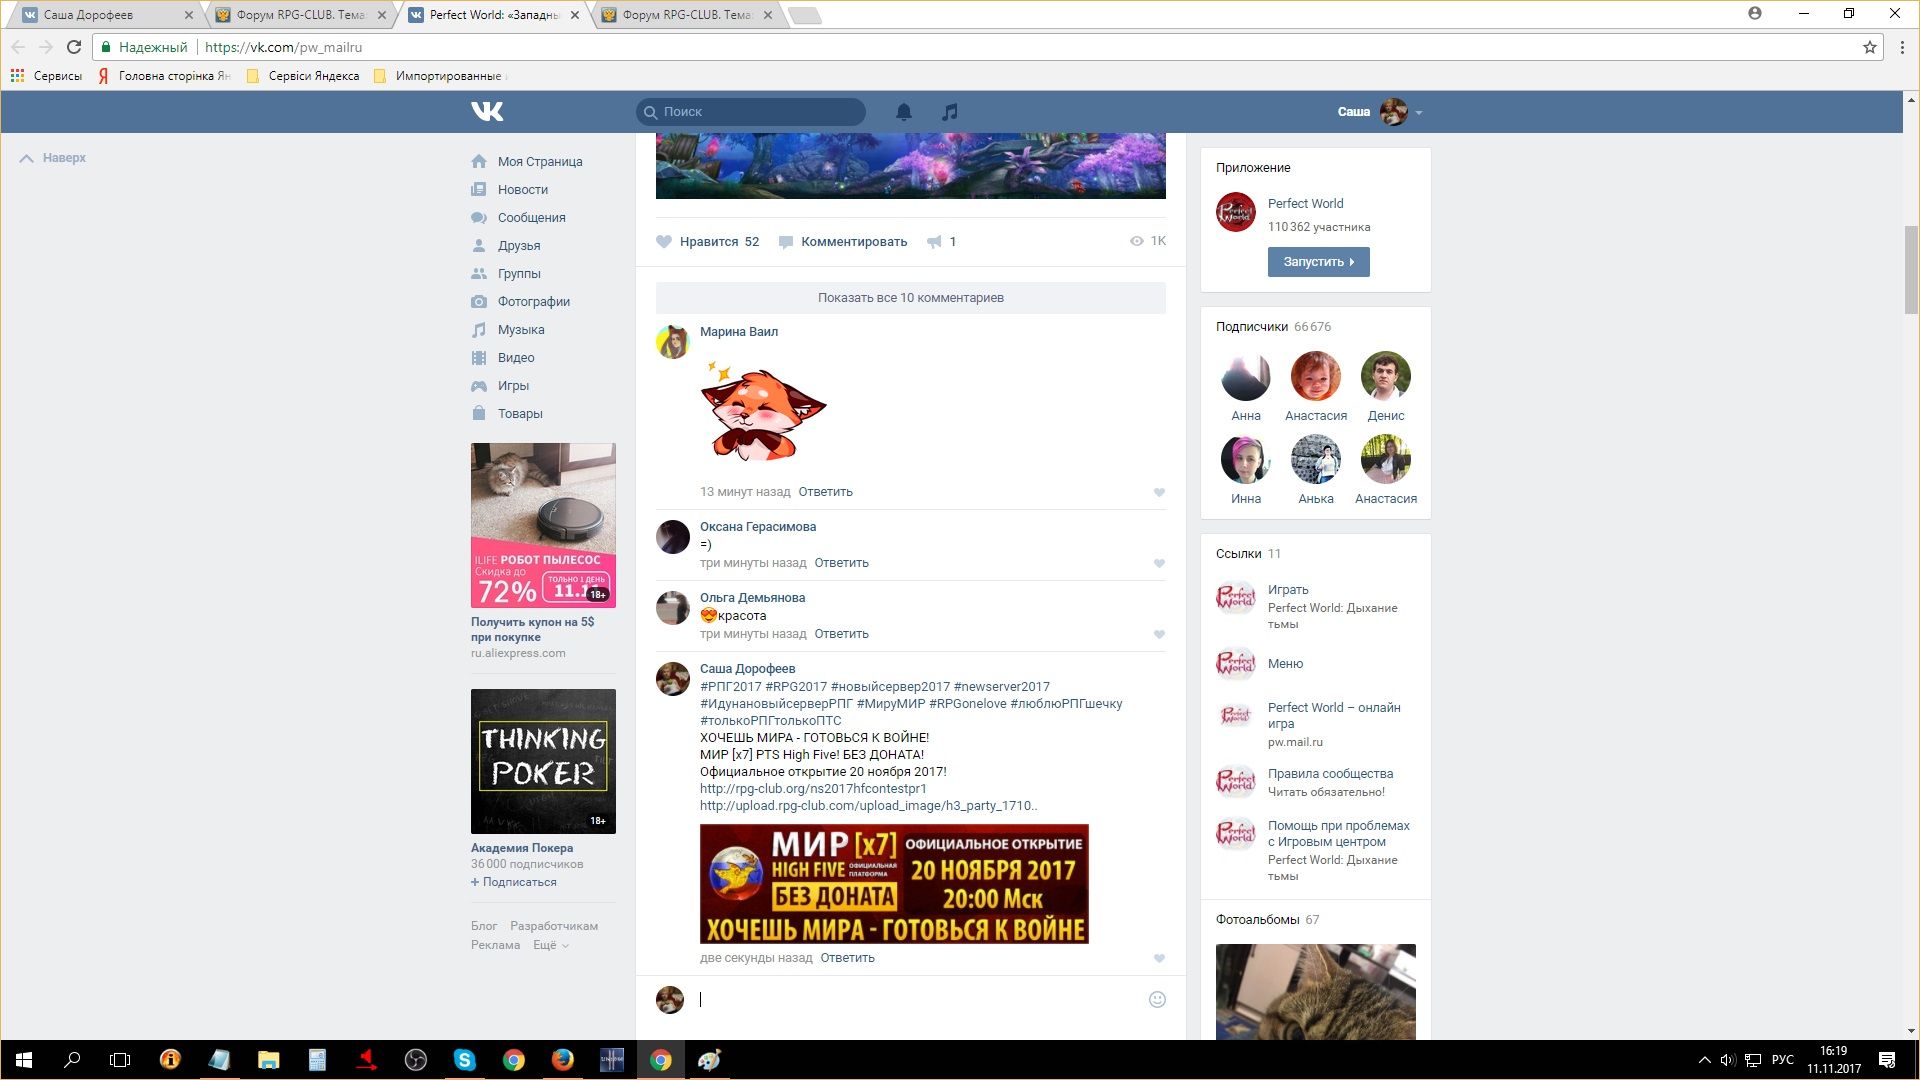The height and width of the screenshot is (1080, 1920).
Task: Open the Меню link
Action: pyautogui.click(x=1285, y=663)
